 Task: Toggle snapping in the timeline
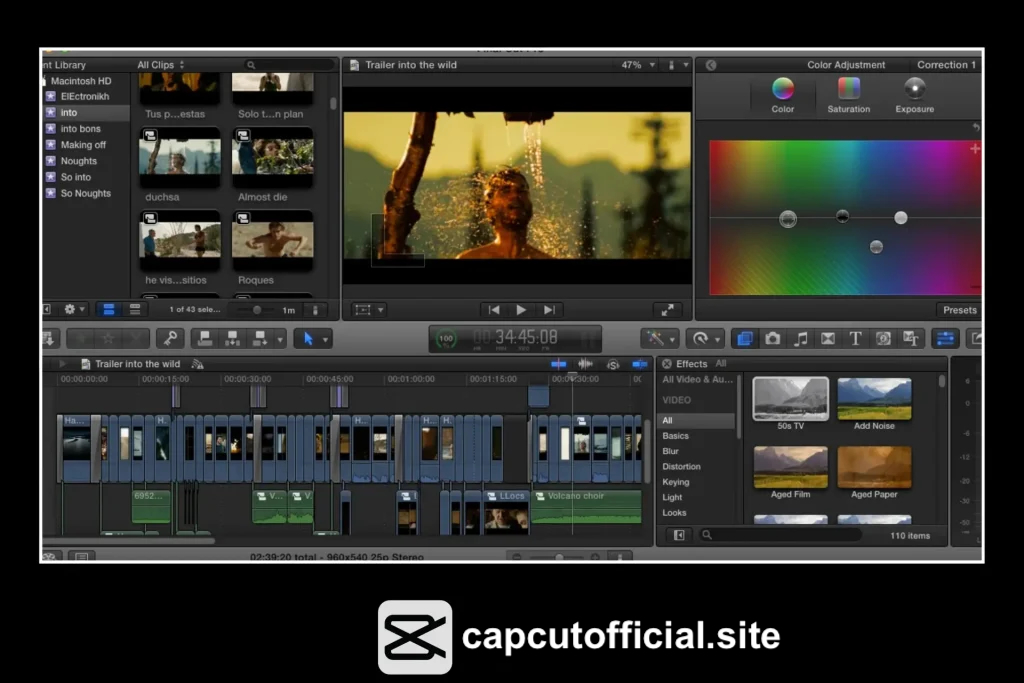[639, 364]
